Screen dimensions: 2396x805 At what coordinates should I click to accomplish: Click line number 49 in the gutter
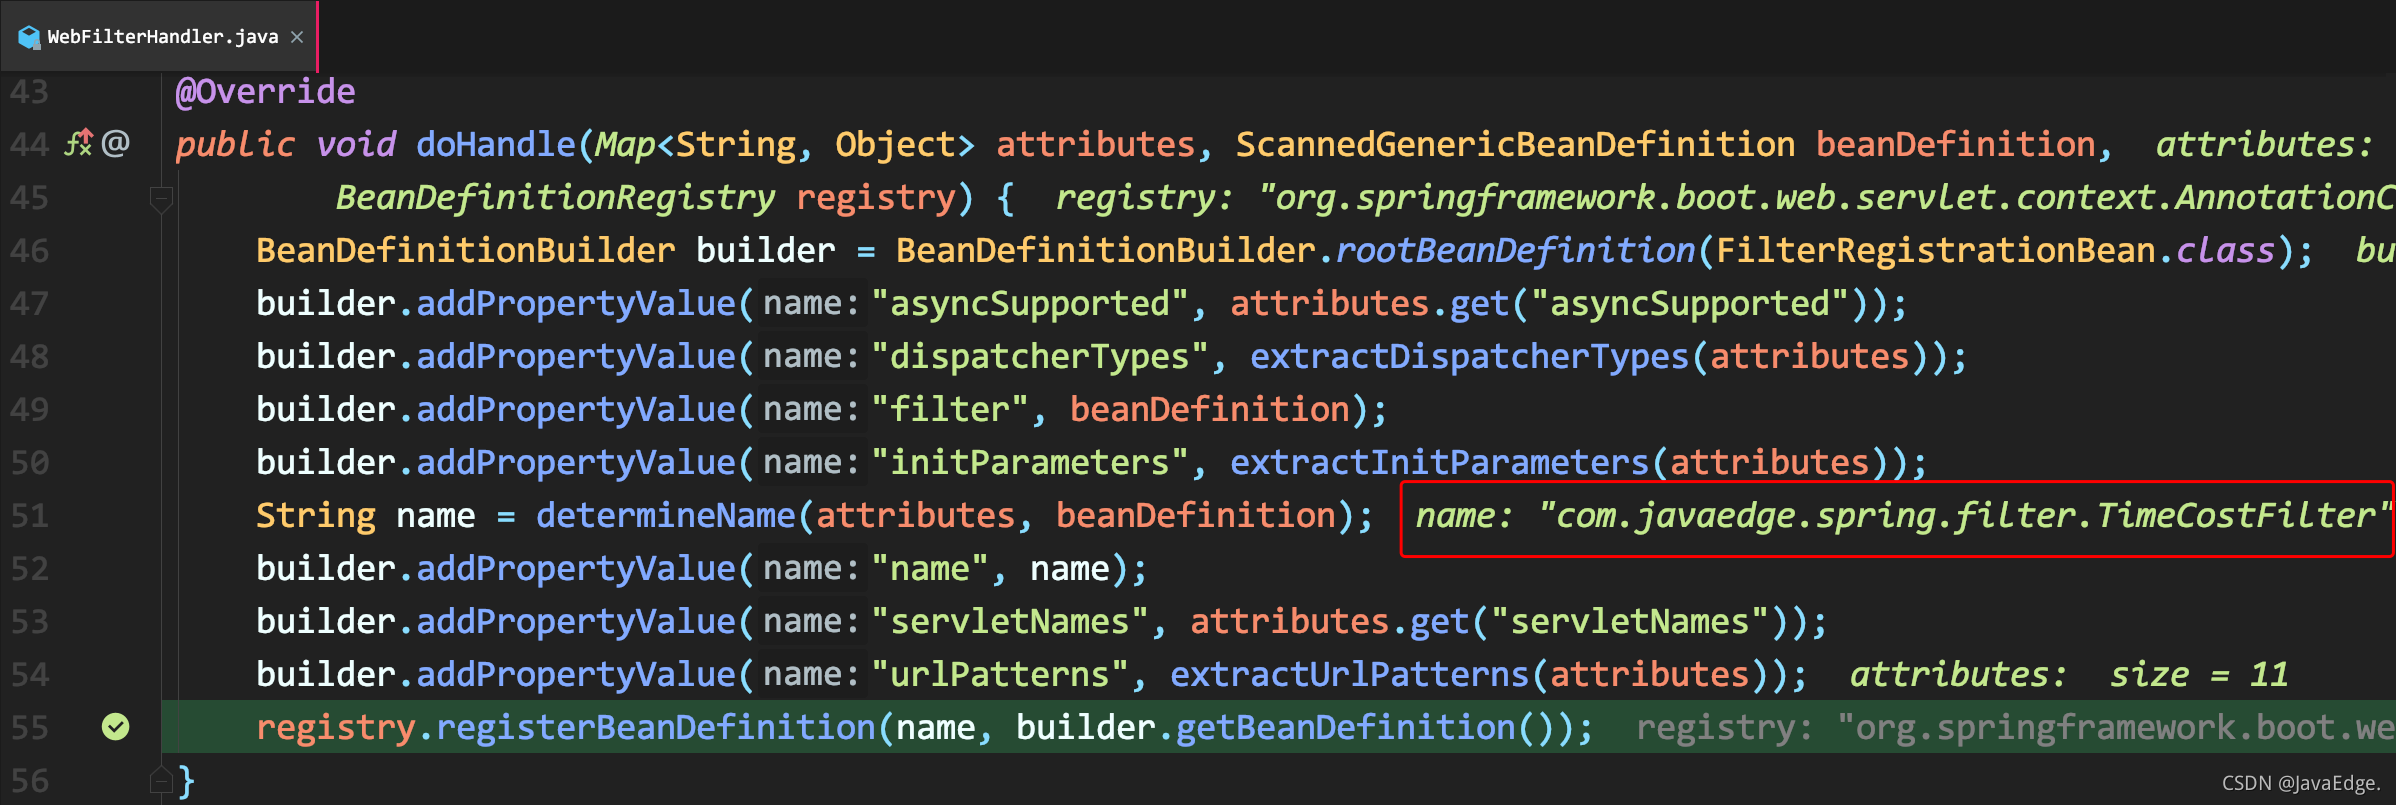[x=29, y=409]
